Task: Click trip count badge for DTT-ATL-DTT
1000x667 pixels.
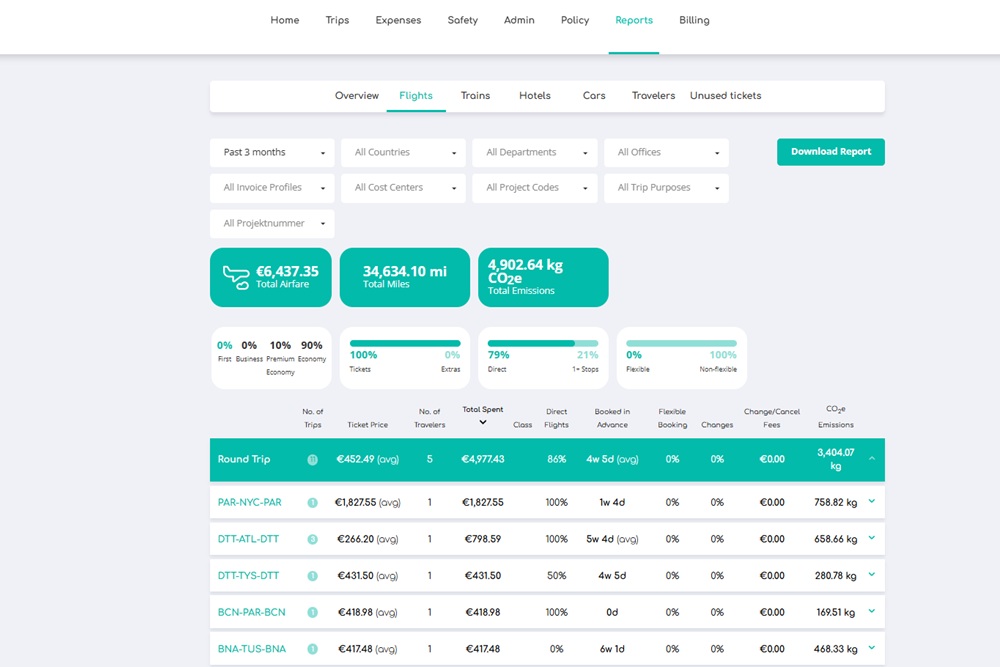Action: click(312, 540)
